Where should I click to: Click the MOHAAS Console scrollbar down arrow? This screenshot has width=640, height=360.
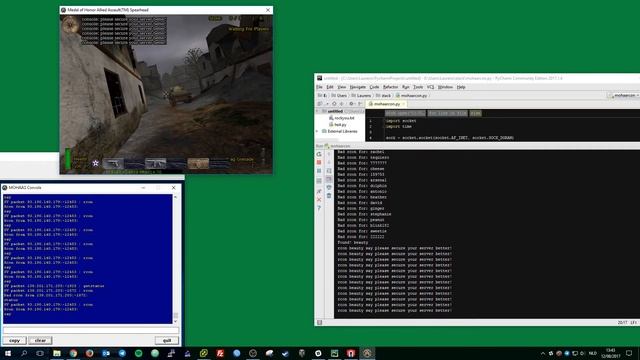(x=176, y=322)
